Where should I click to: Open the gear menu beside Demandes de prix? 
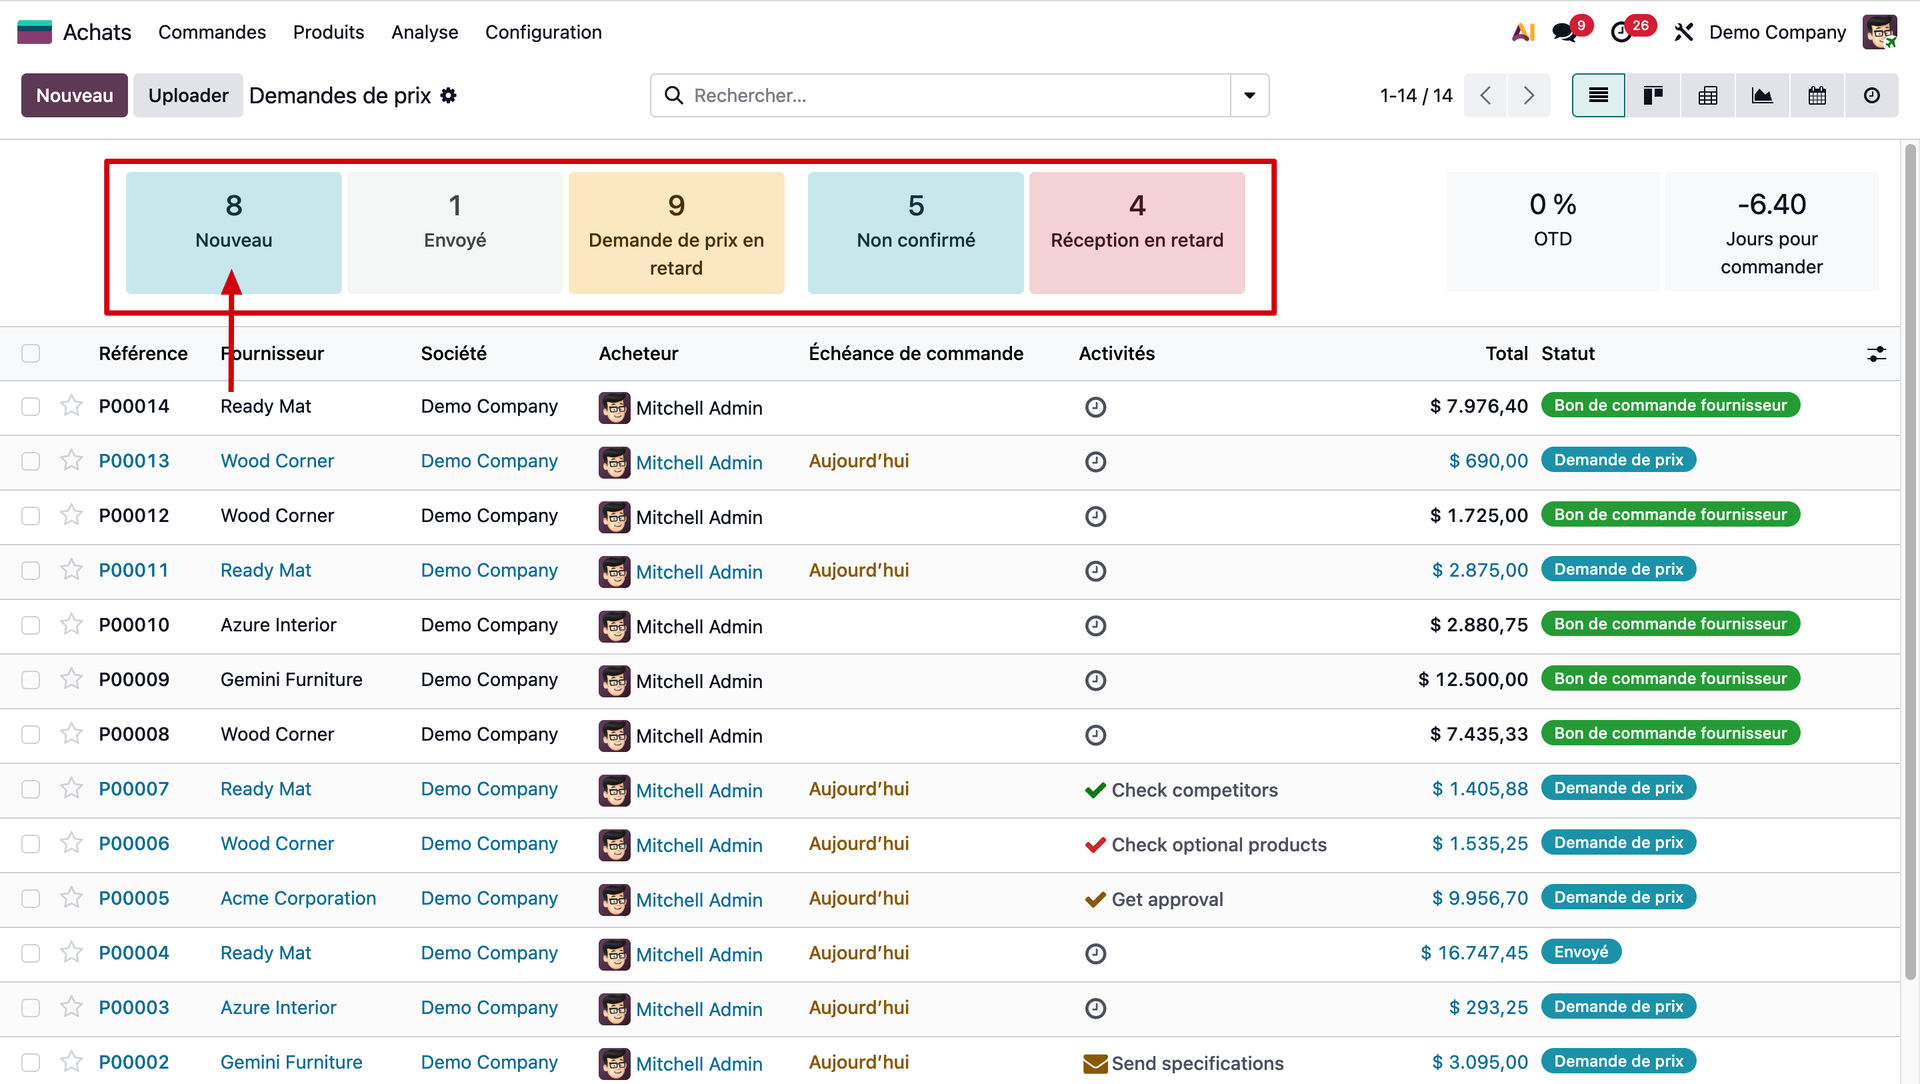pos(449,95)
